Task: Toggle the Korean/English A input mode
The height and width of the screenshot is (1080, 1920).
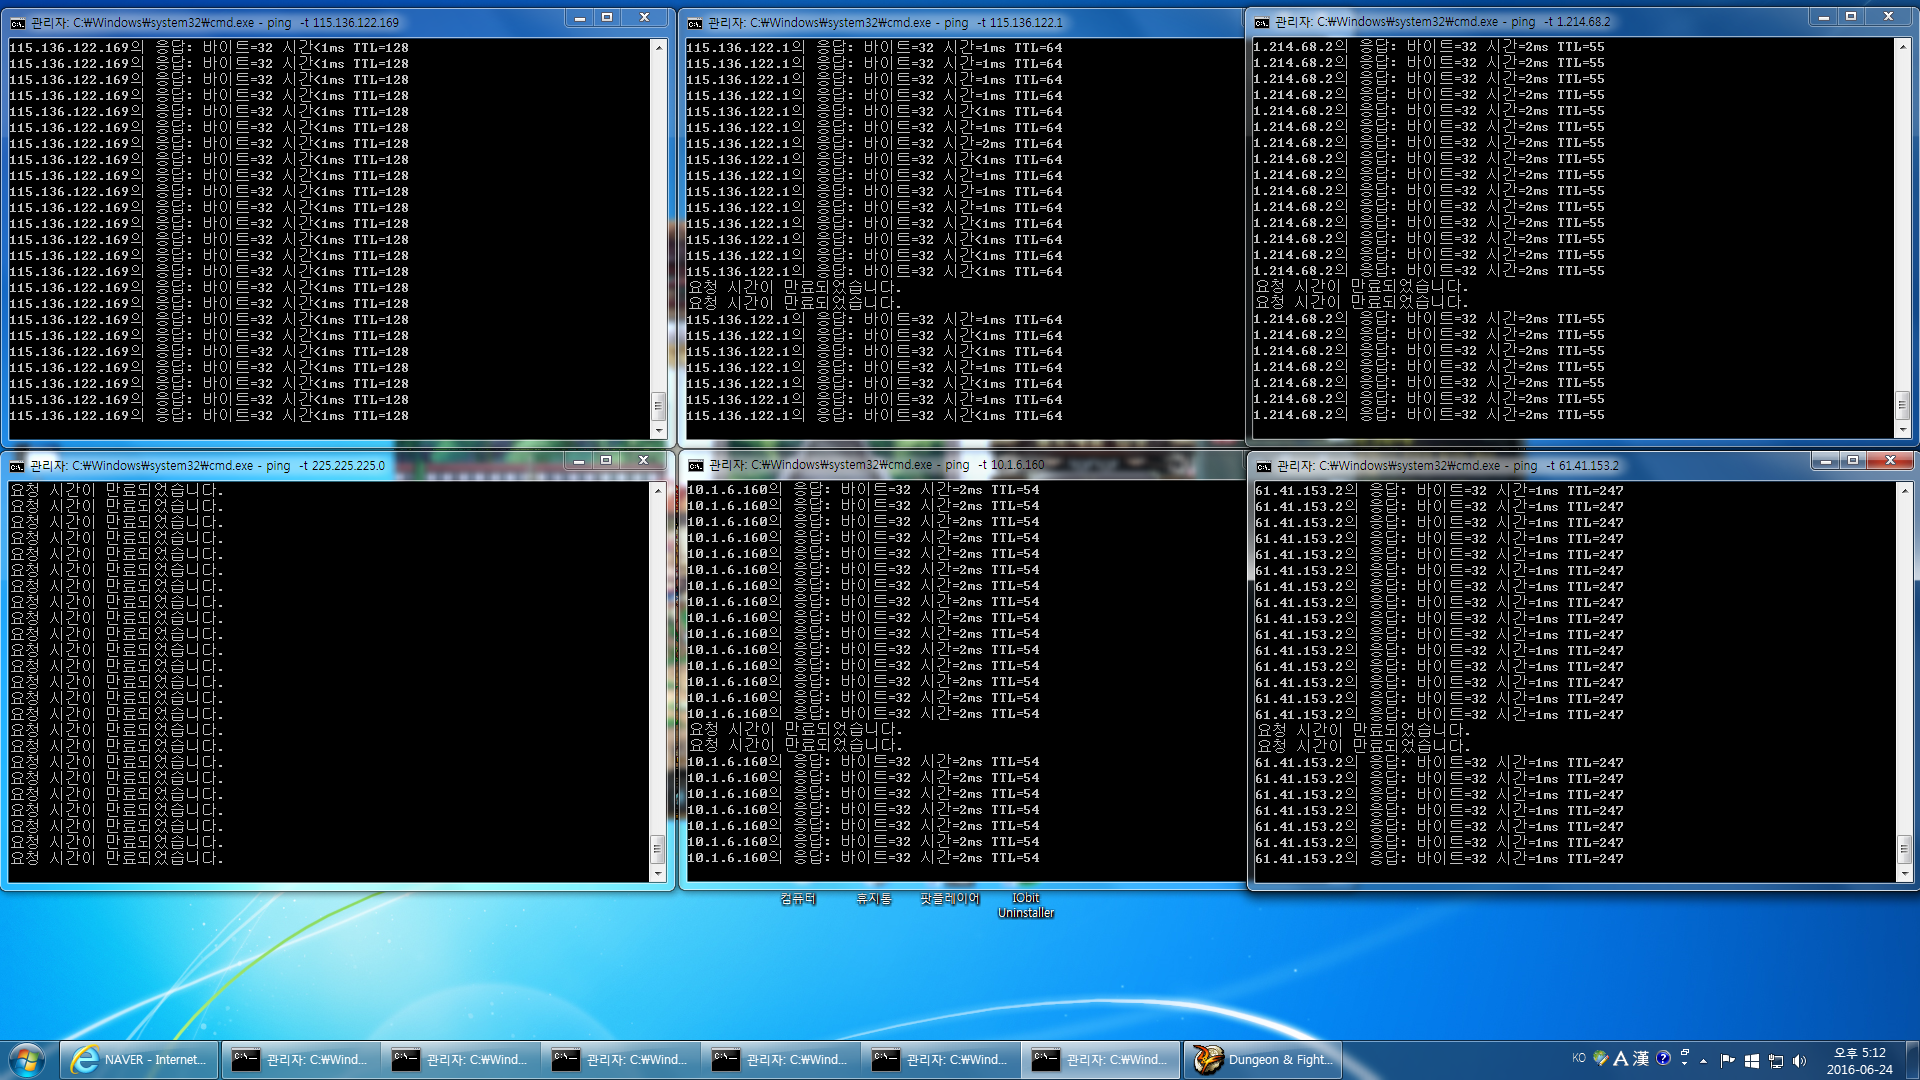Action: [1621, 1058]
